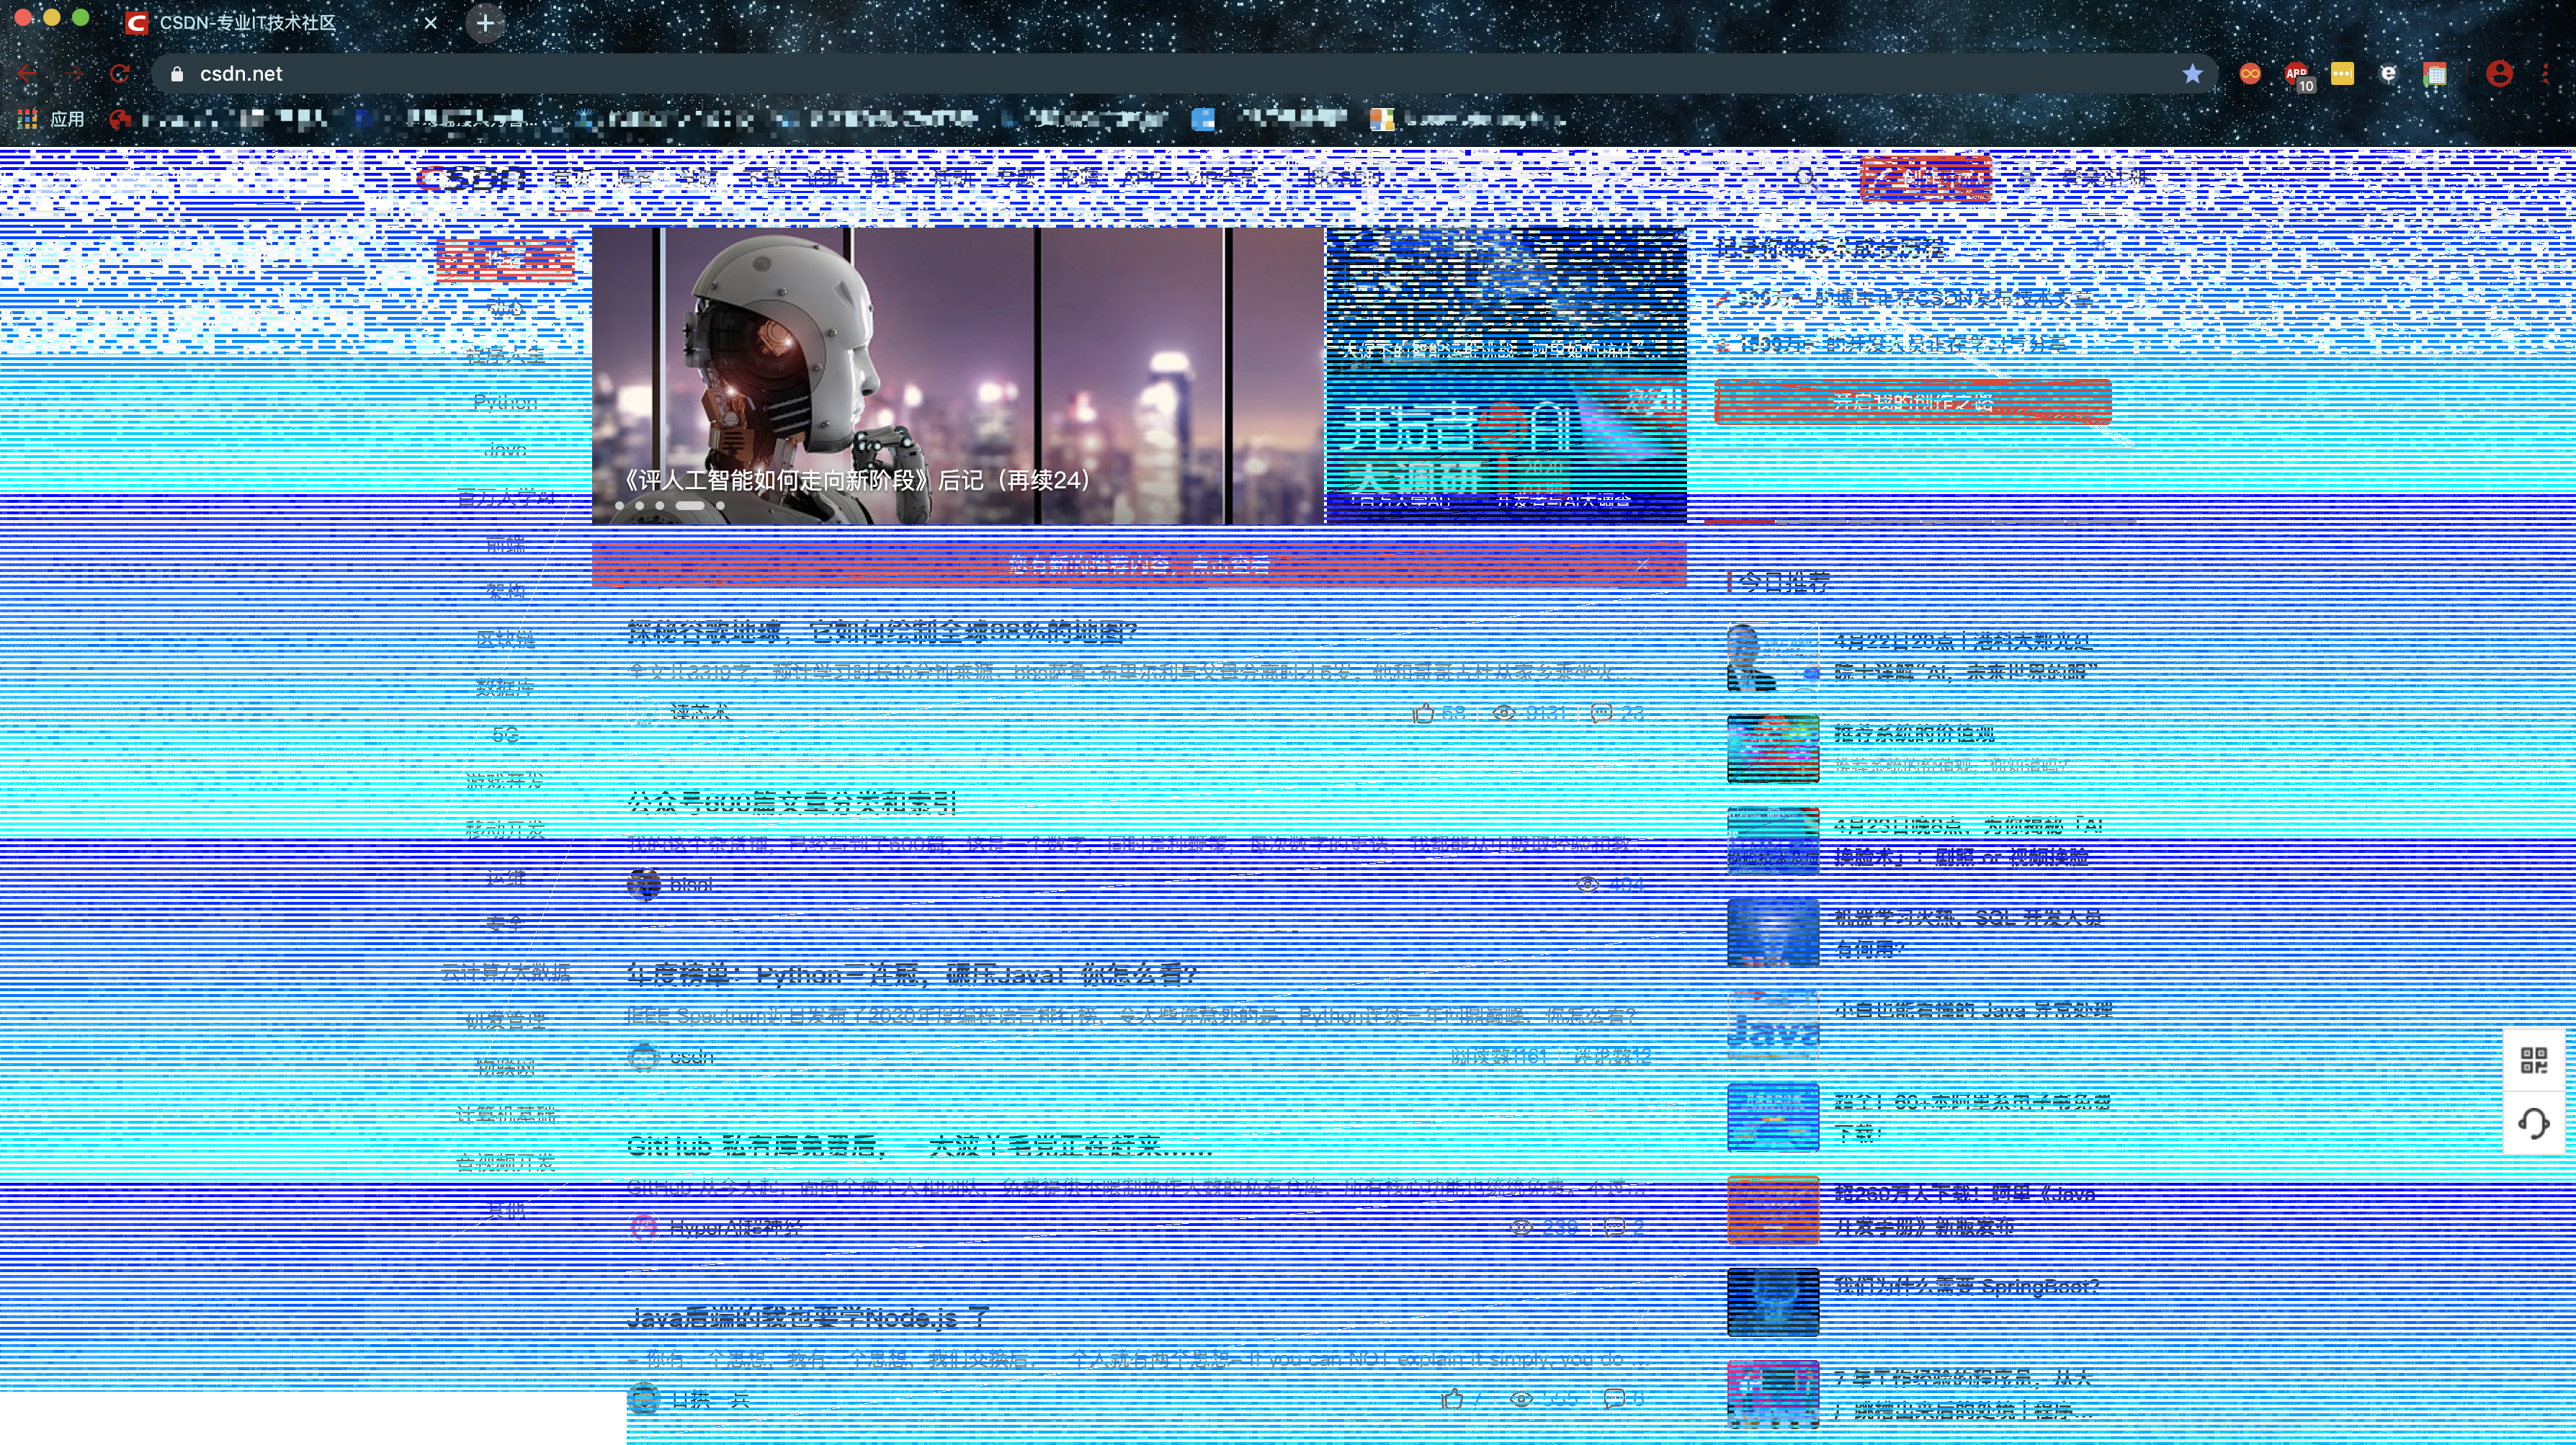The image size is (2576, 1445).
Task: Open the QR code icon on right edge
Action: pos(2533,1060)
